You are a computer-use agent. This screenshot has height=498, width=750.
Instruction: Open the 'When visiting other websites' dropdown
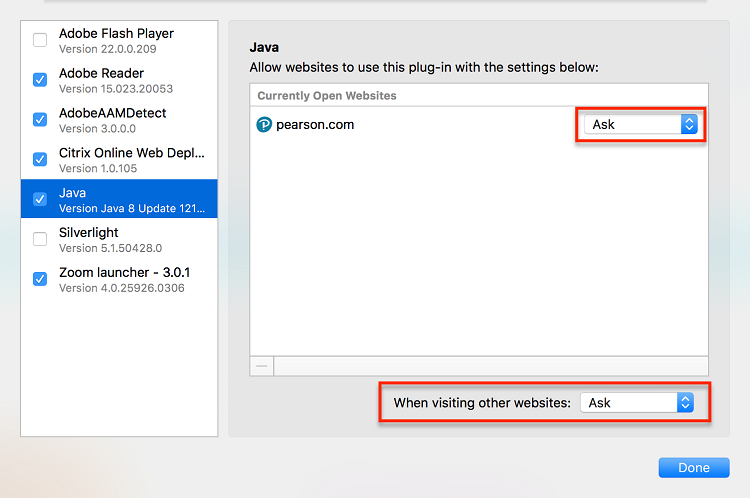(x=637, y=403)
